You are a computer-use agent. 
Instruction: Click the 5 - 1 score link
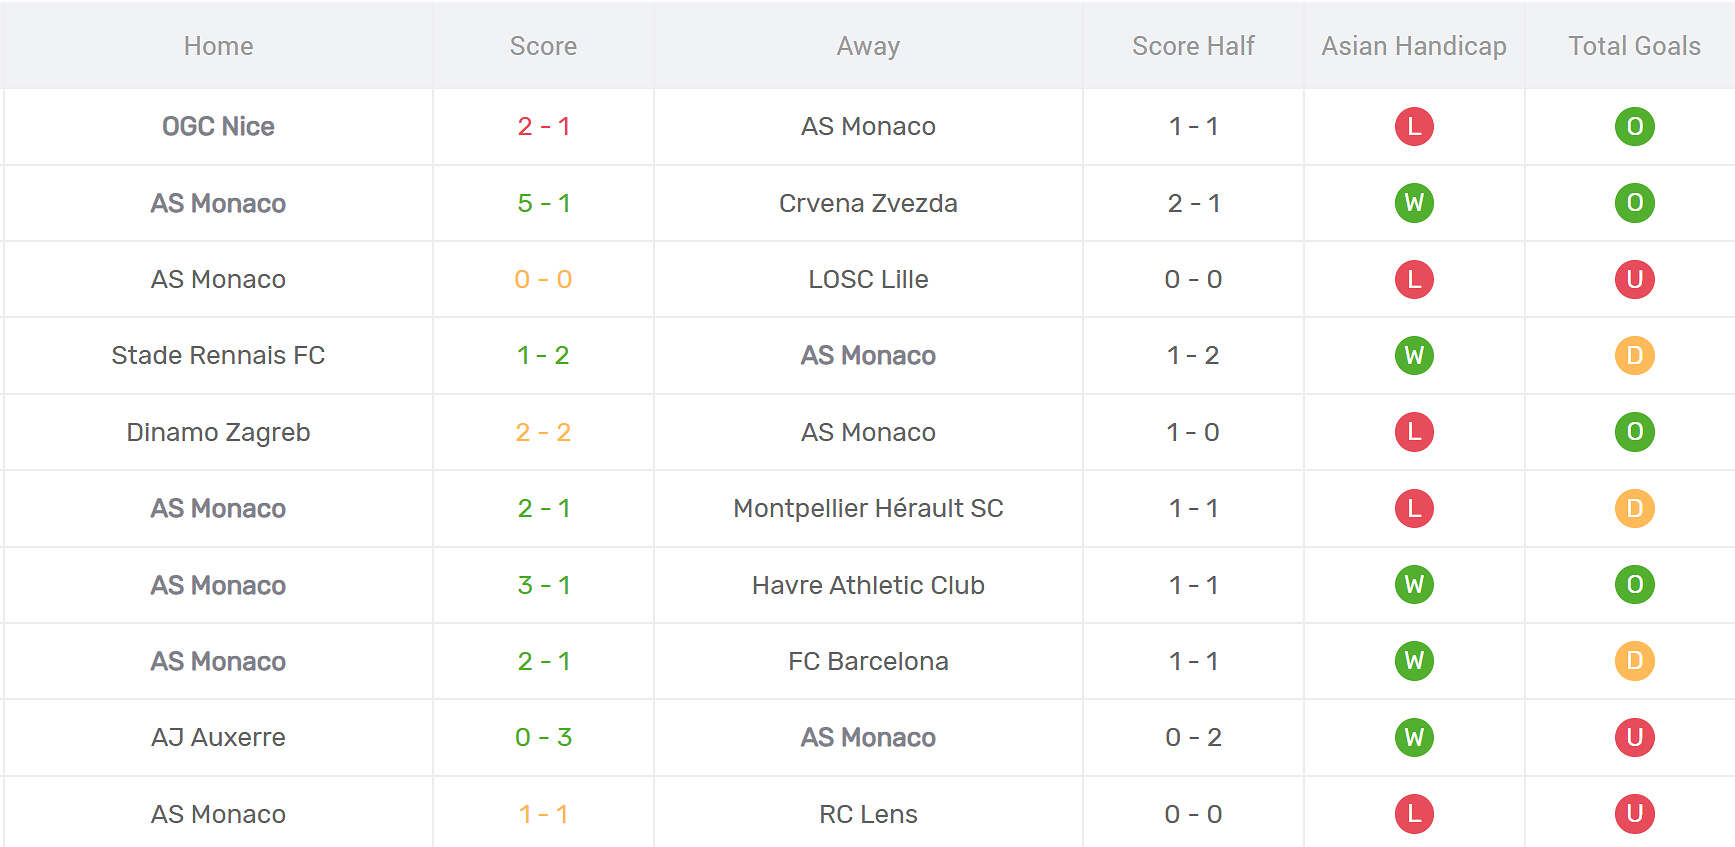click(543, 203)
